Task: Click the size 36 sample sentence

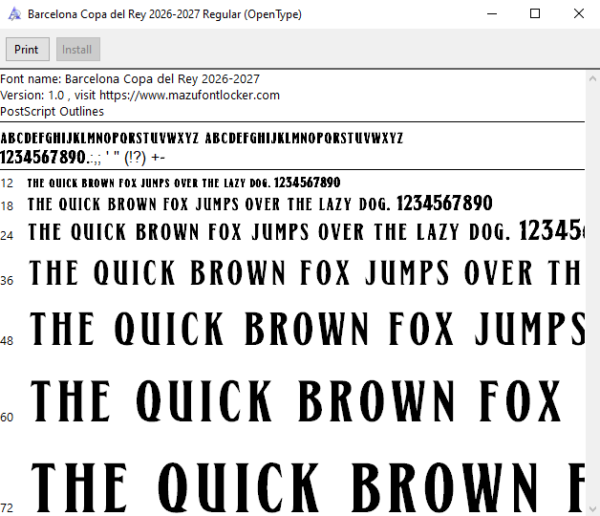Action: (x=306, y=273)
